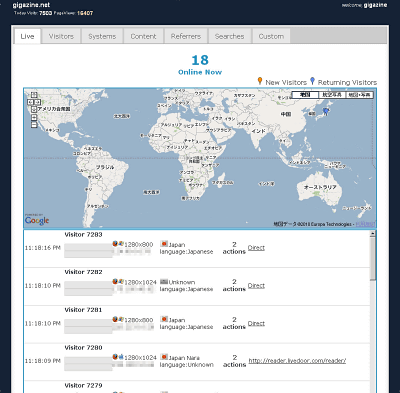Click the Japan flag for Visitor 7283
The width and height of the screenshot is (400, 393).
click(164, 244)
